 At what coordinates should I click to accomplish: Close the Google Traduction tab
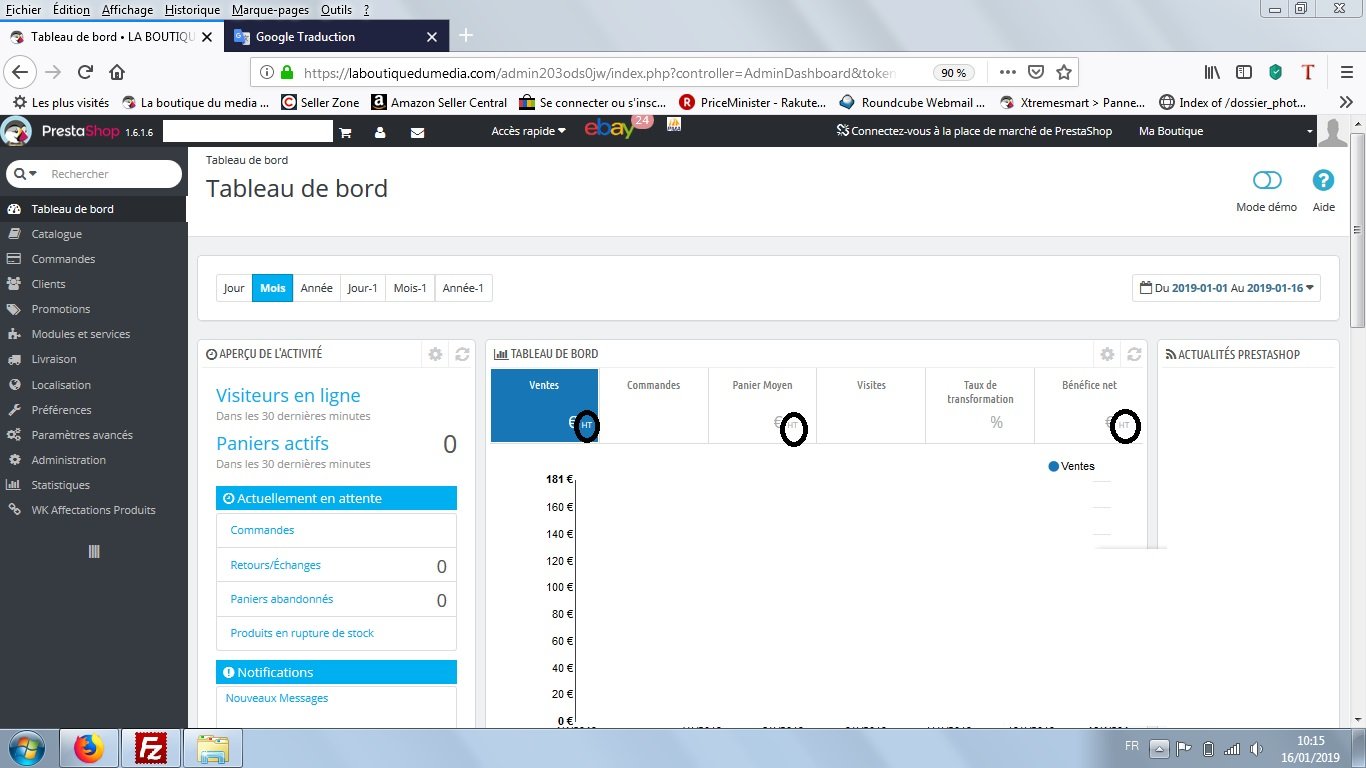pos(432,37)
